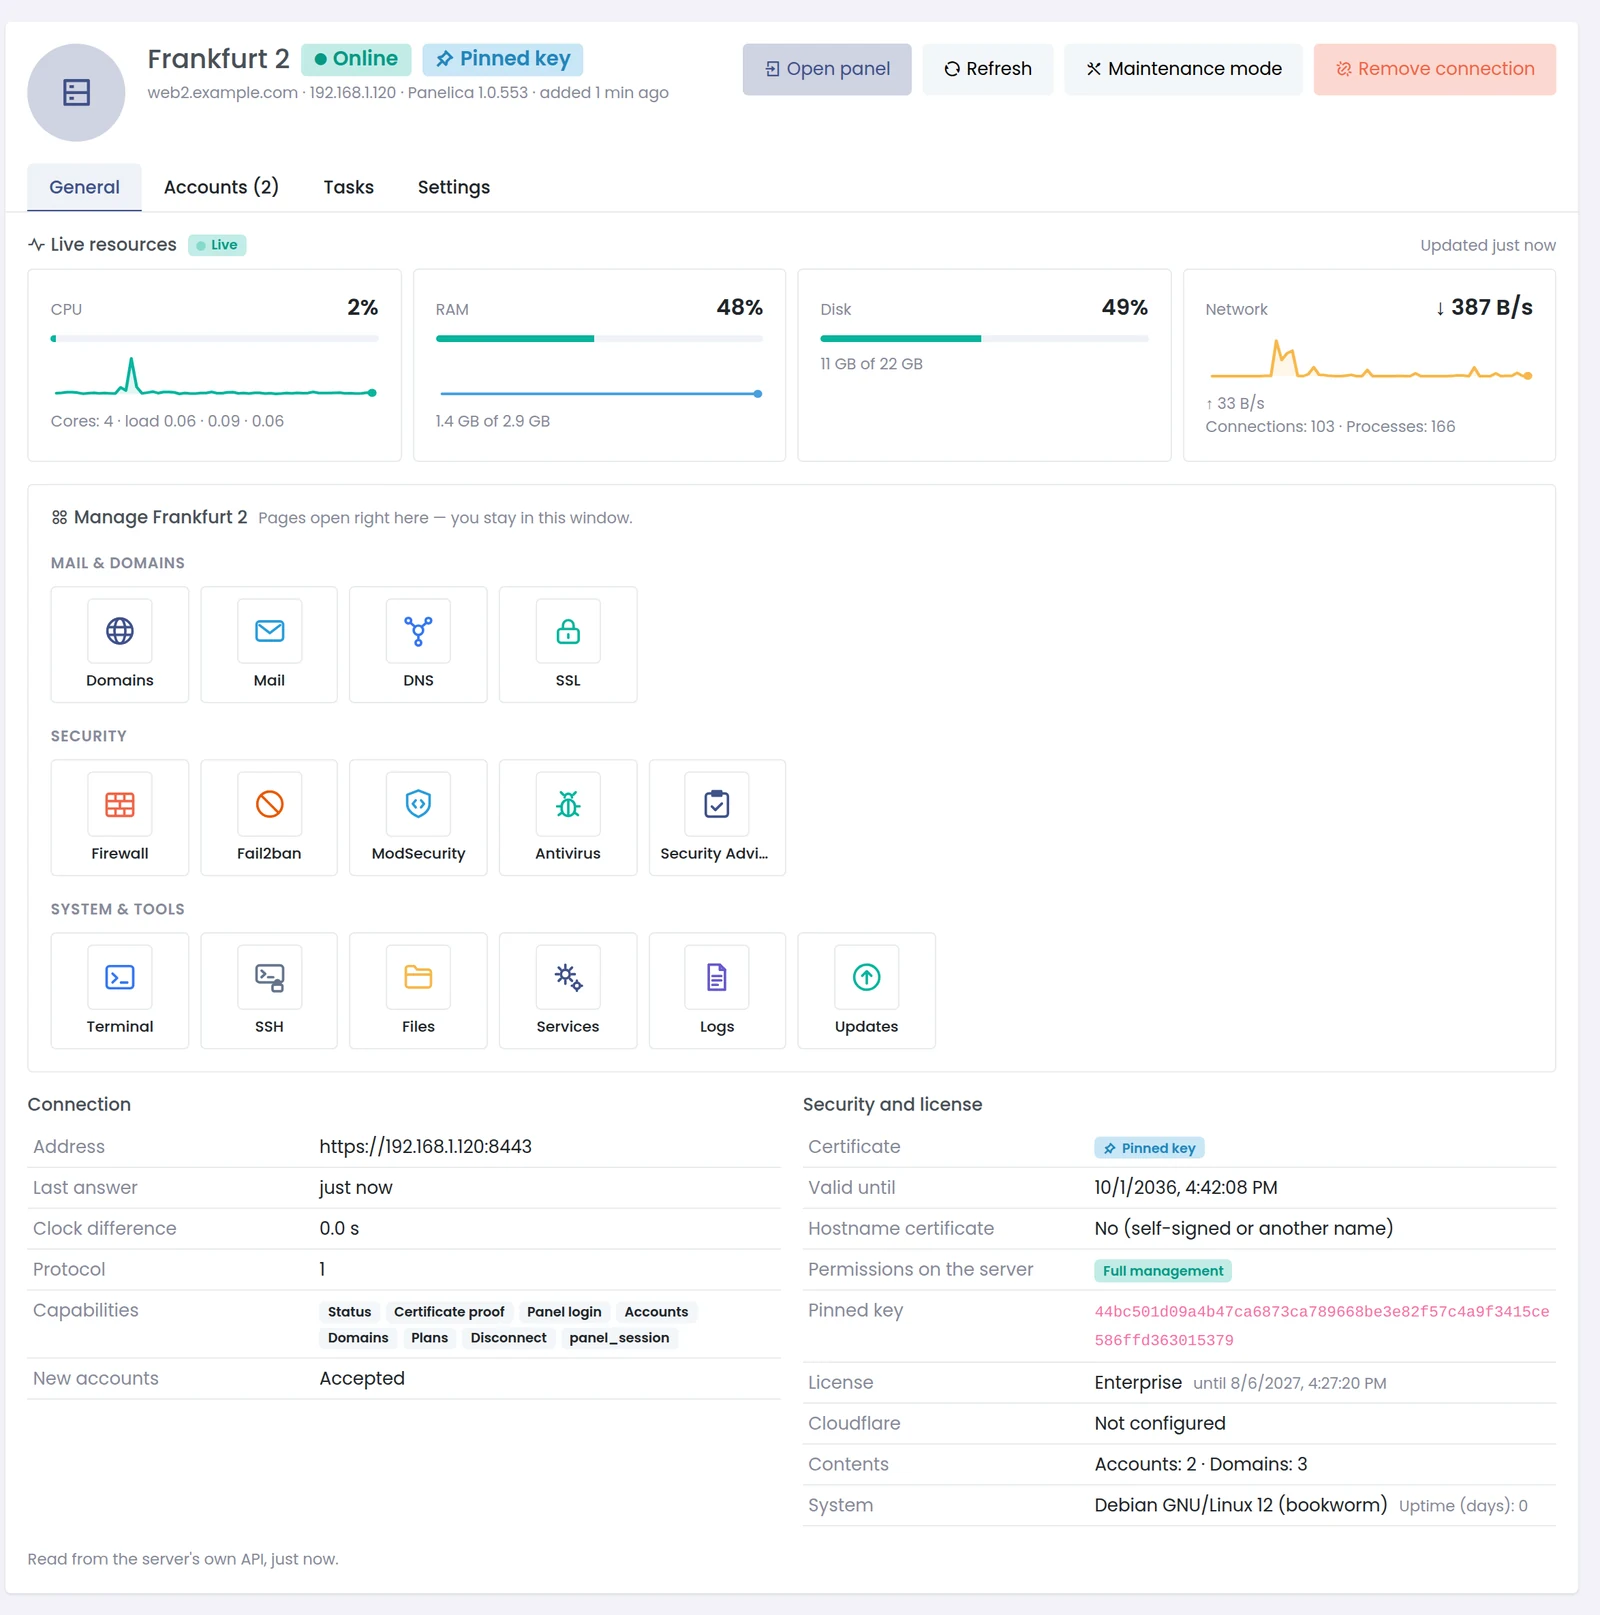Enable Maintenance mode

[1183, 69]
